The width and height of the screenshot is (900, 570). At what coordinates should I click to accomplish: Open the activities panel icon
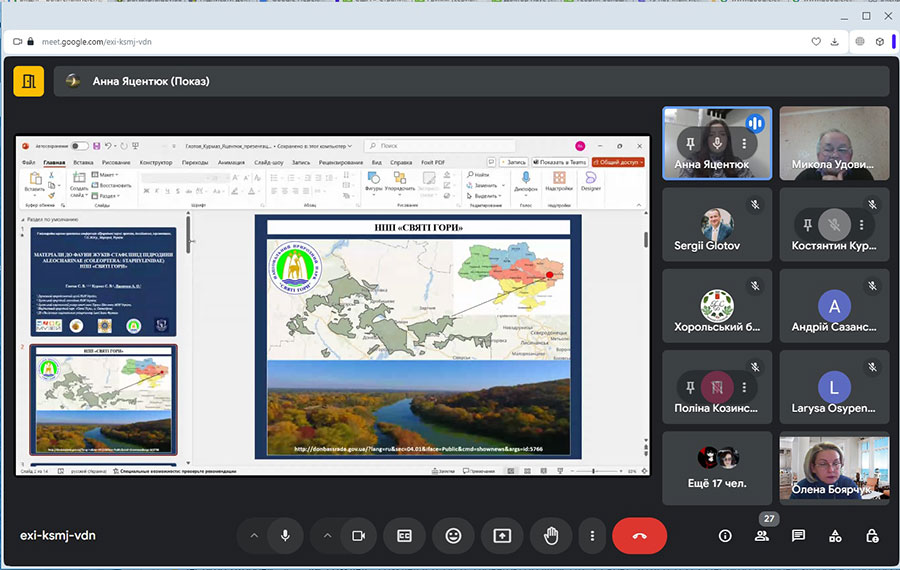click(835, 536)
